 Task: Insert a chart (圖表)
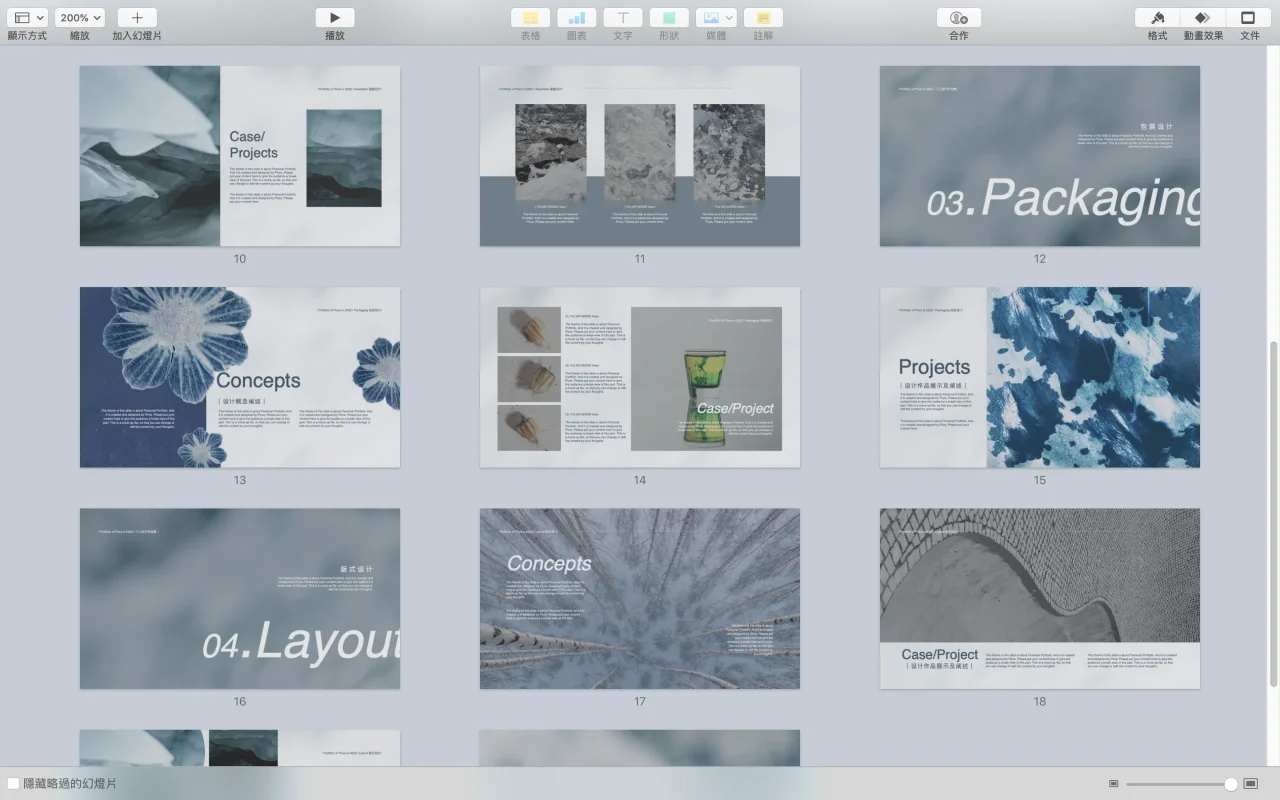click(577, 18)
